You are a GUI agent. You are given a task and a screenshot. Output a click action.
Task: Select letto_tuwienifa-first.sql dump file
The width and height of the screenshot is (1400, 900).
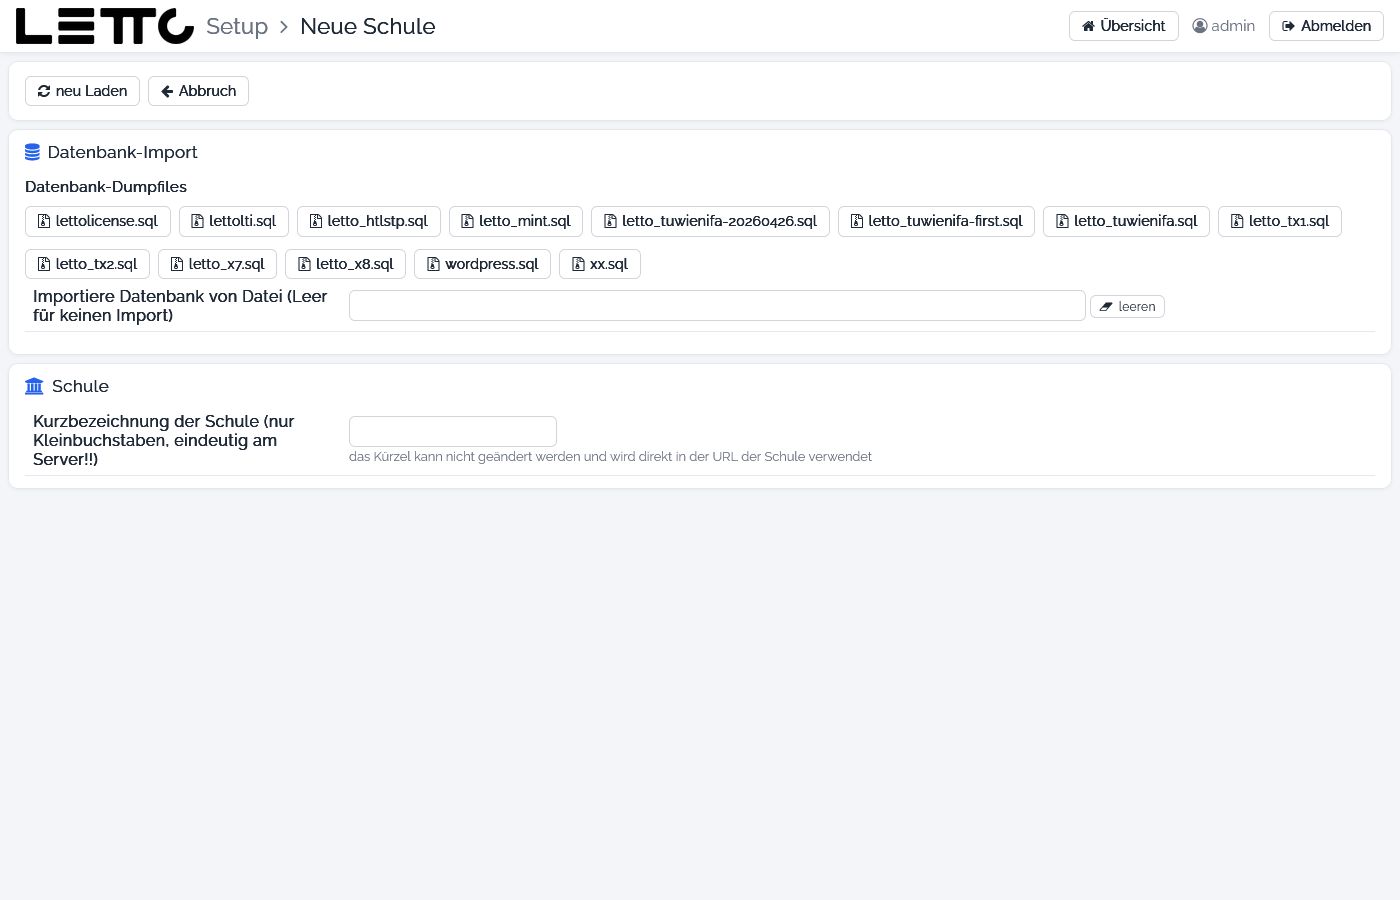[936, 221]
